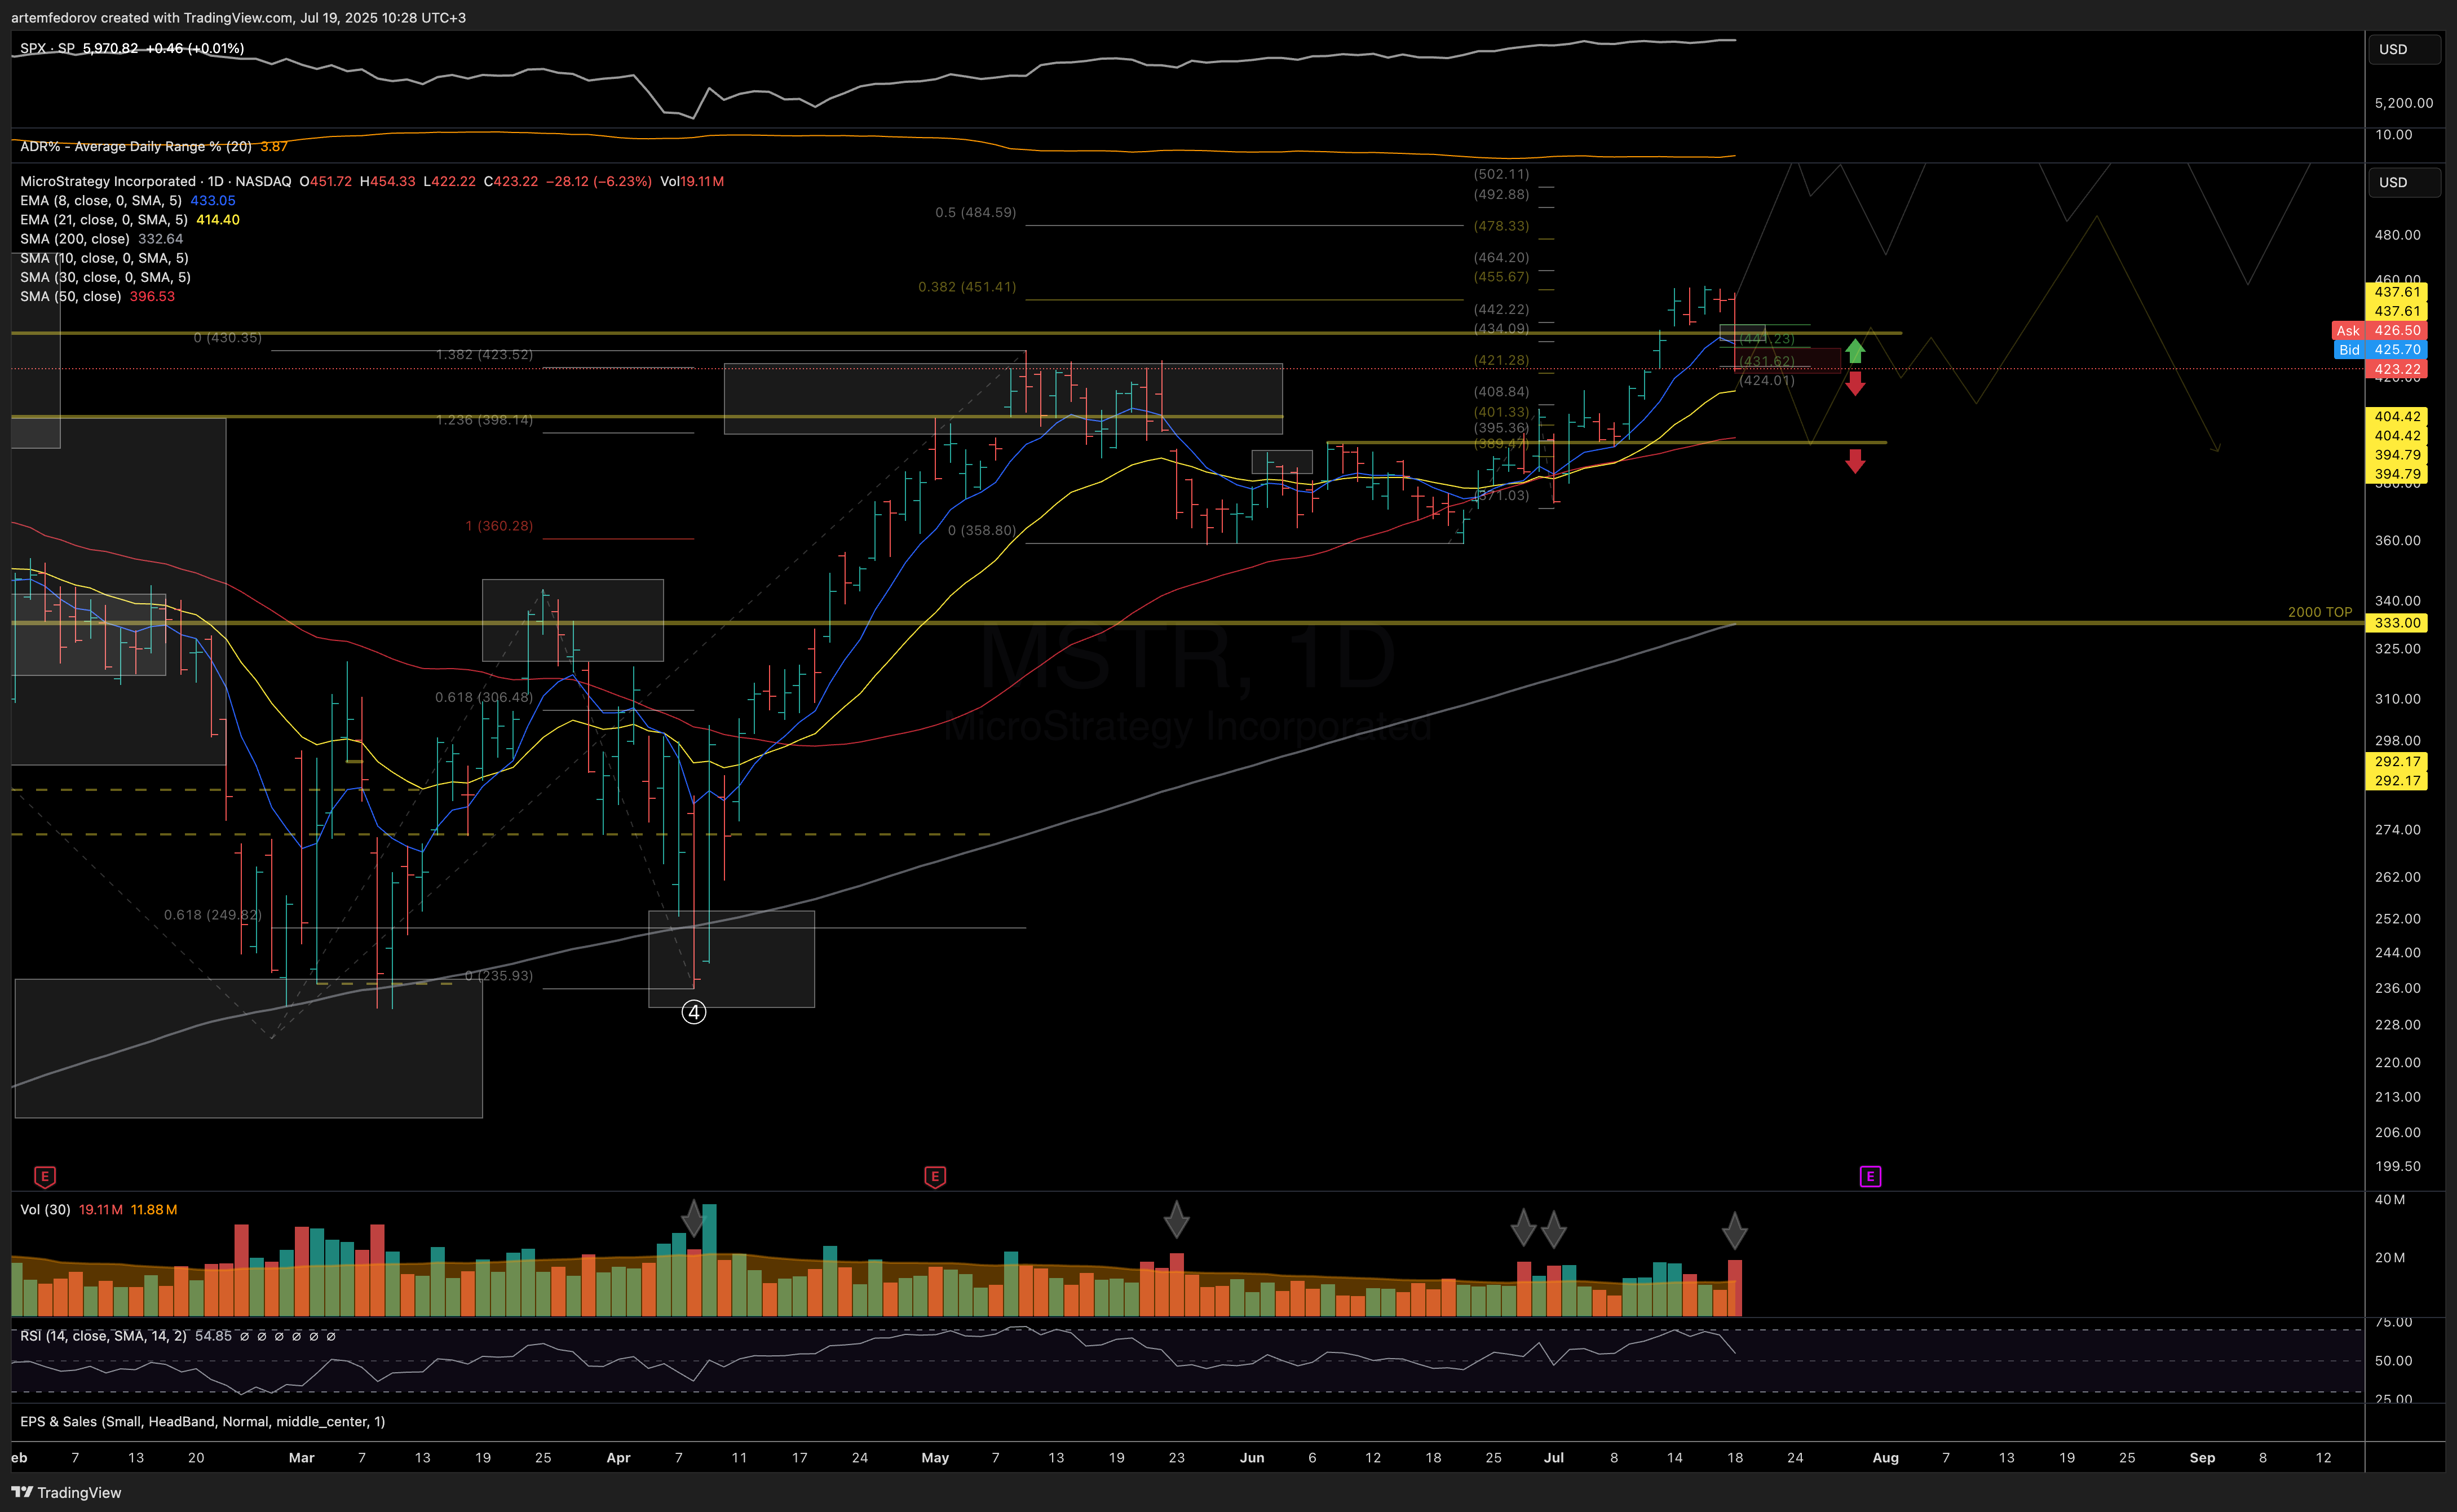Select the SMA (50, close) indicator legend
This screenshot has width=2457, height=1512.
(x=71, y=296)
